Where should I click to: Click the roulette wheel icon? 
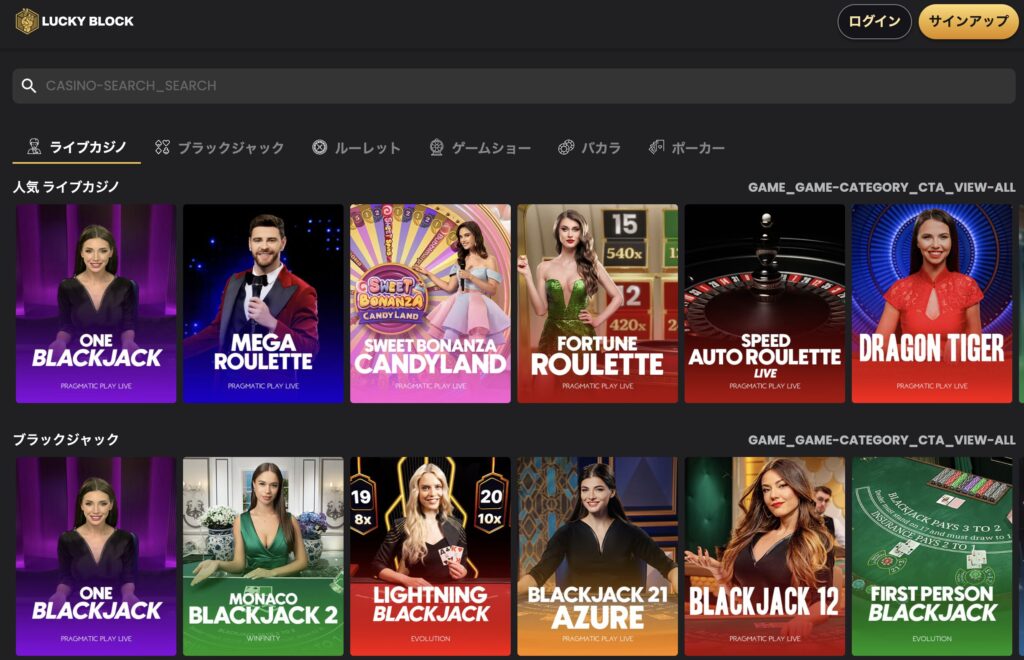click(x=319, y=147)
